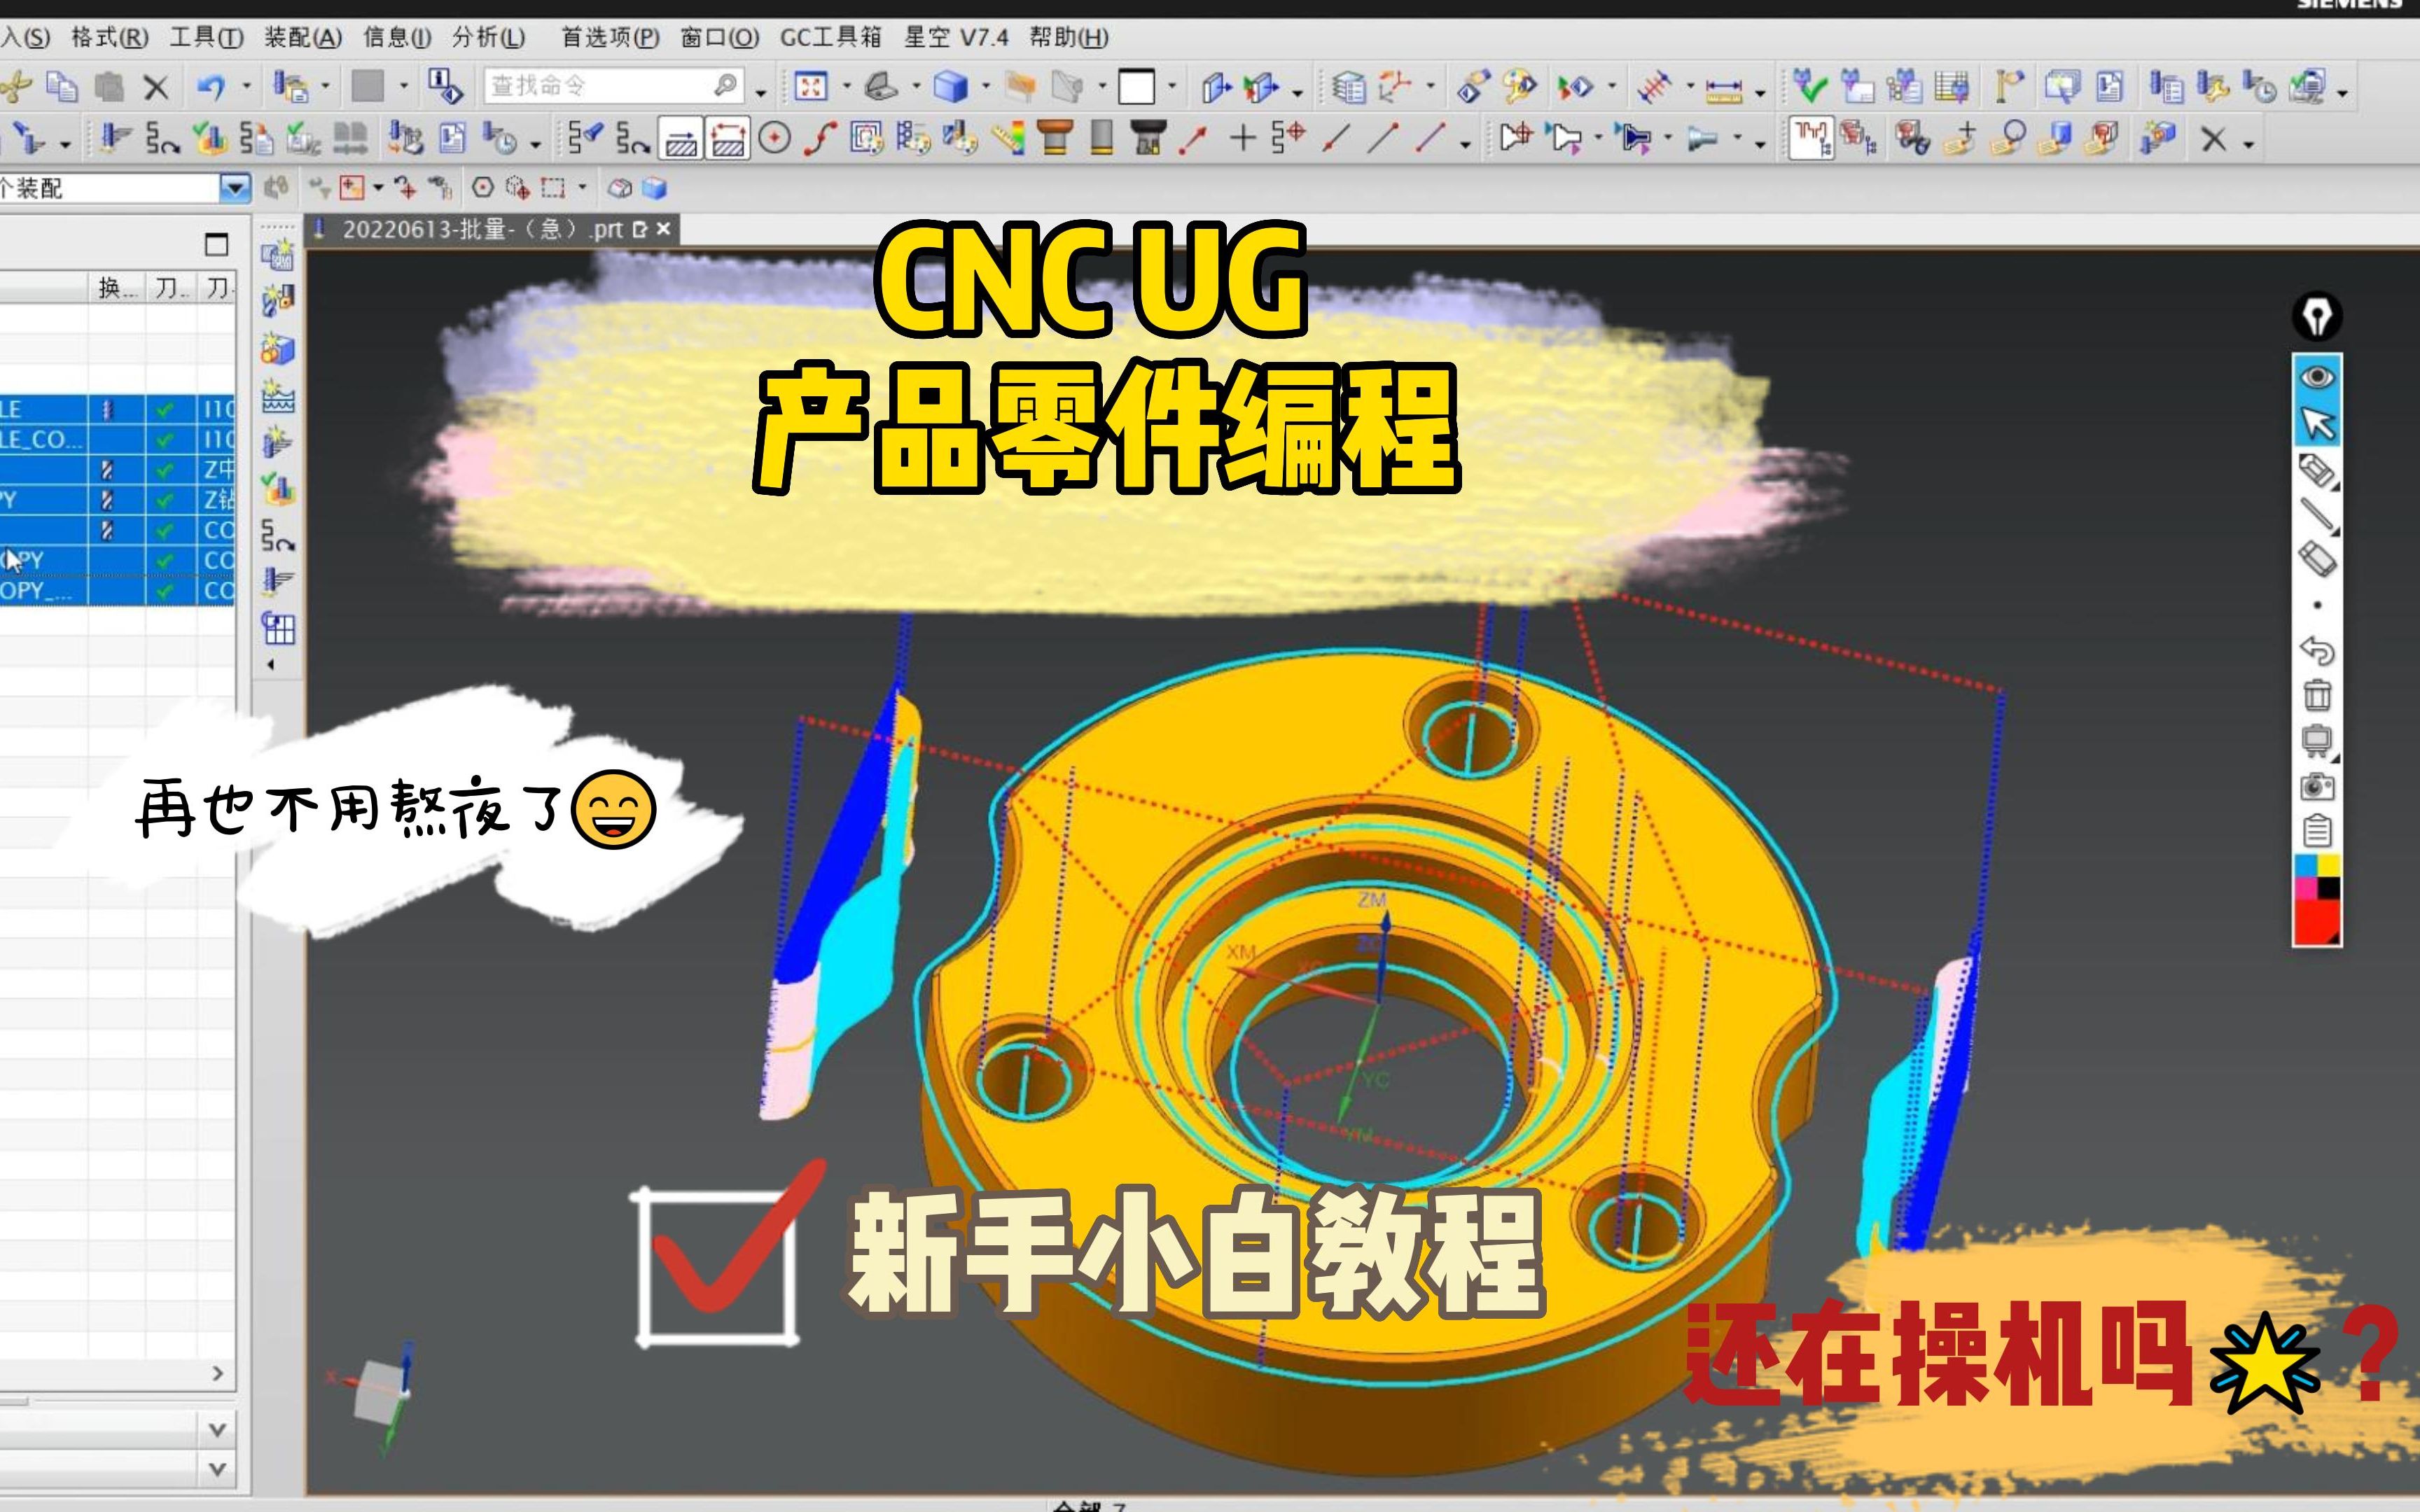Click the black face mill tool icon

(1148, 138)
